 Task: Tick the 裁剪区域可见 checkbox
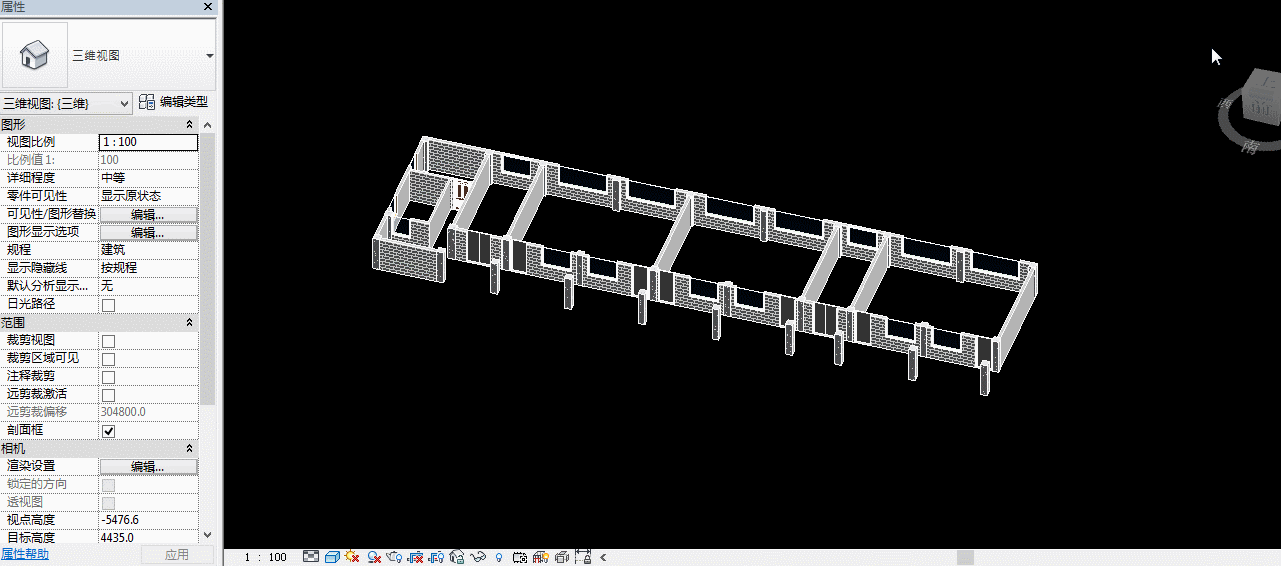click(x=108, y=359)
